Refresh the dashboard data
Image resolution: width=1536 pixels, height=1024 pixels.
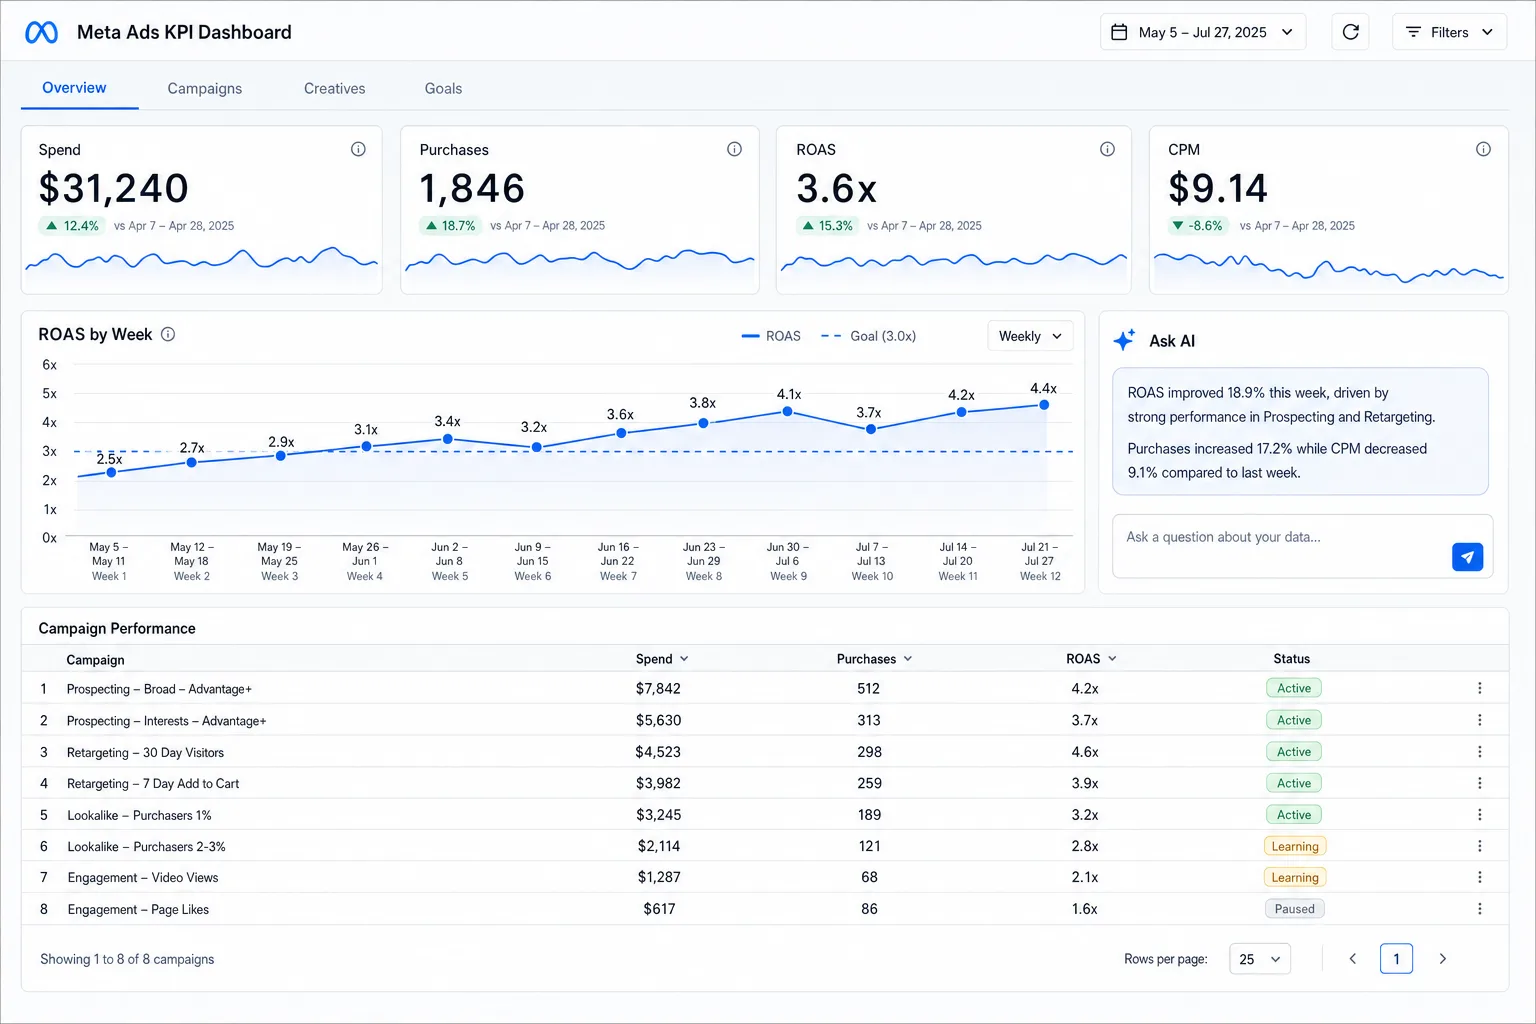click(x=1350, y=32)
